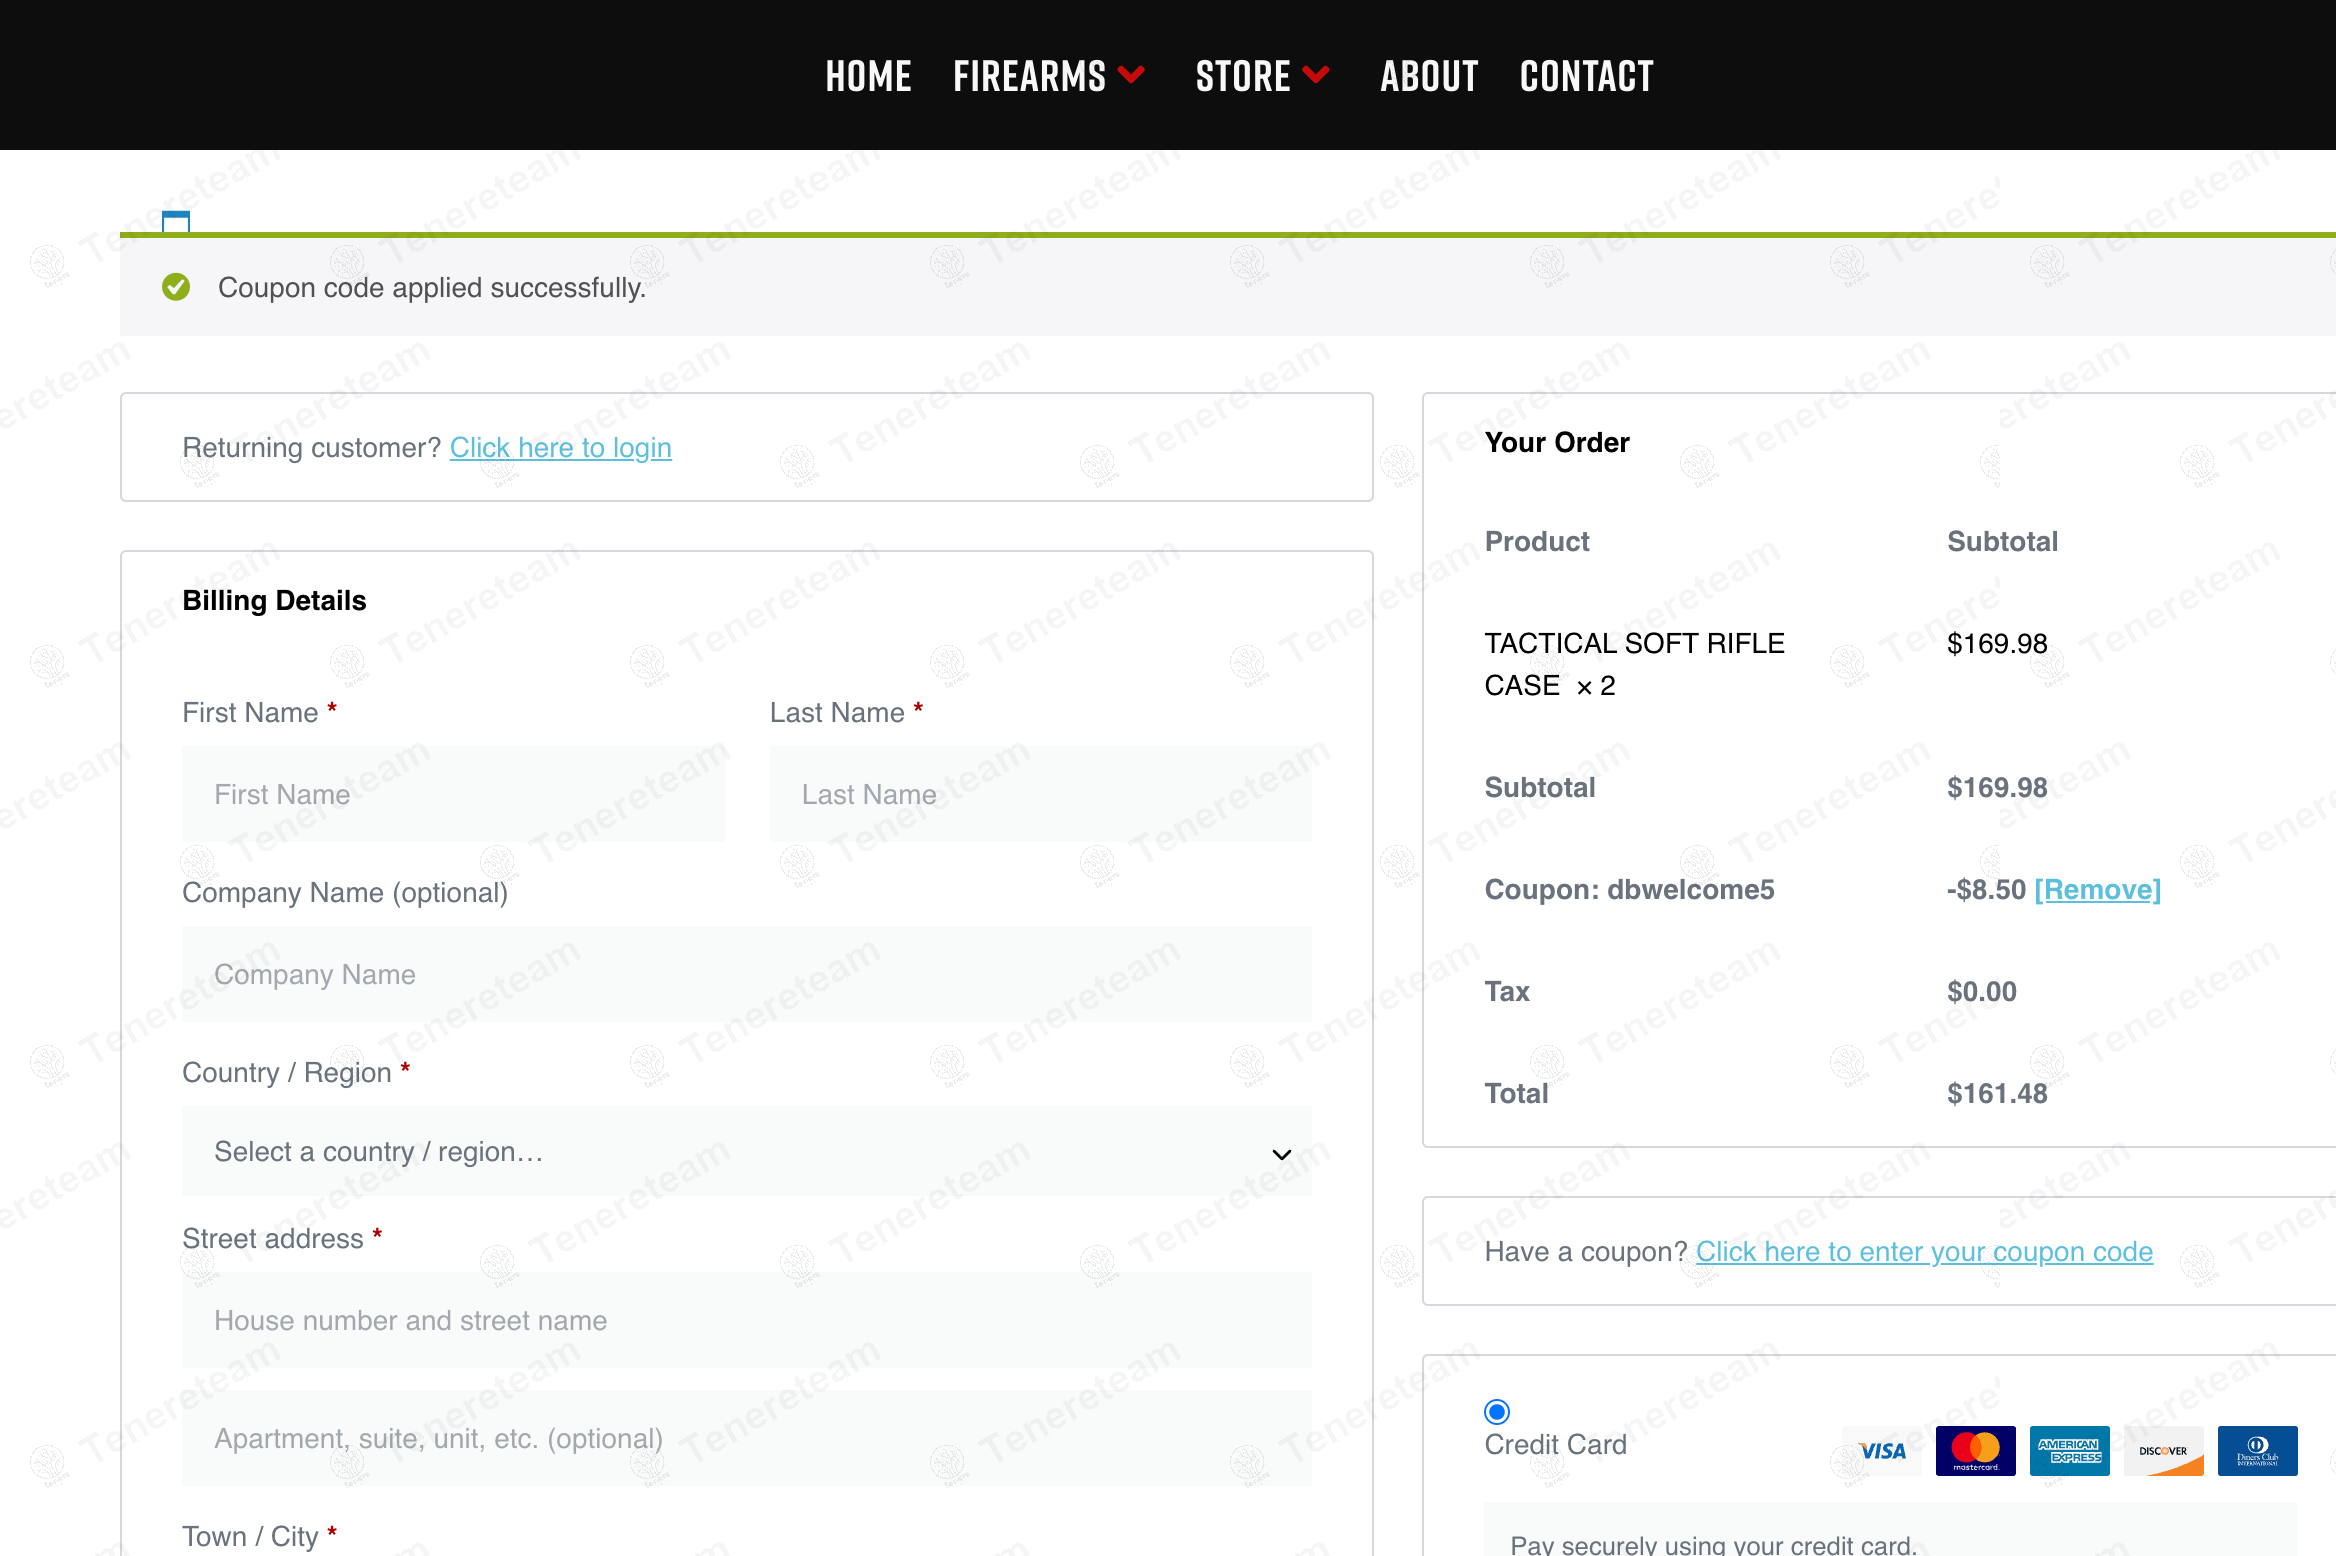2336x1556 pixels.
Task: Click here to enter your coupon code
Action: (1924, 1252)
